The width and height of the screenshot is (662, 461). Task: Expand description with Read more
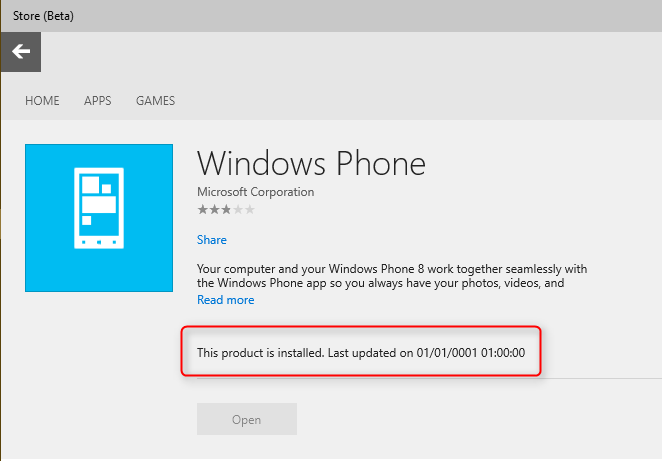click(225, 300)
